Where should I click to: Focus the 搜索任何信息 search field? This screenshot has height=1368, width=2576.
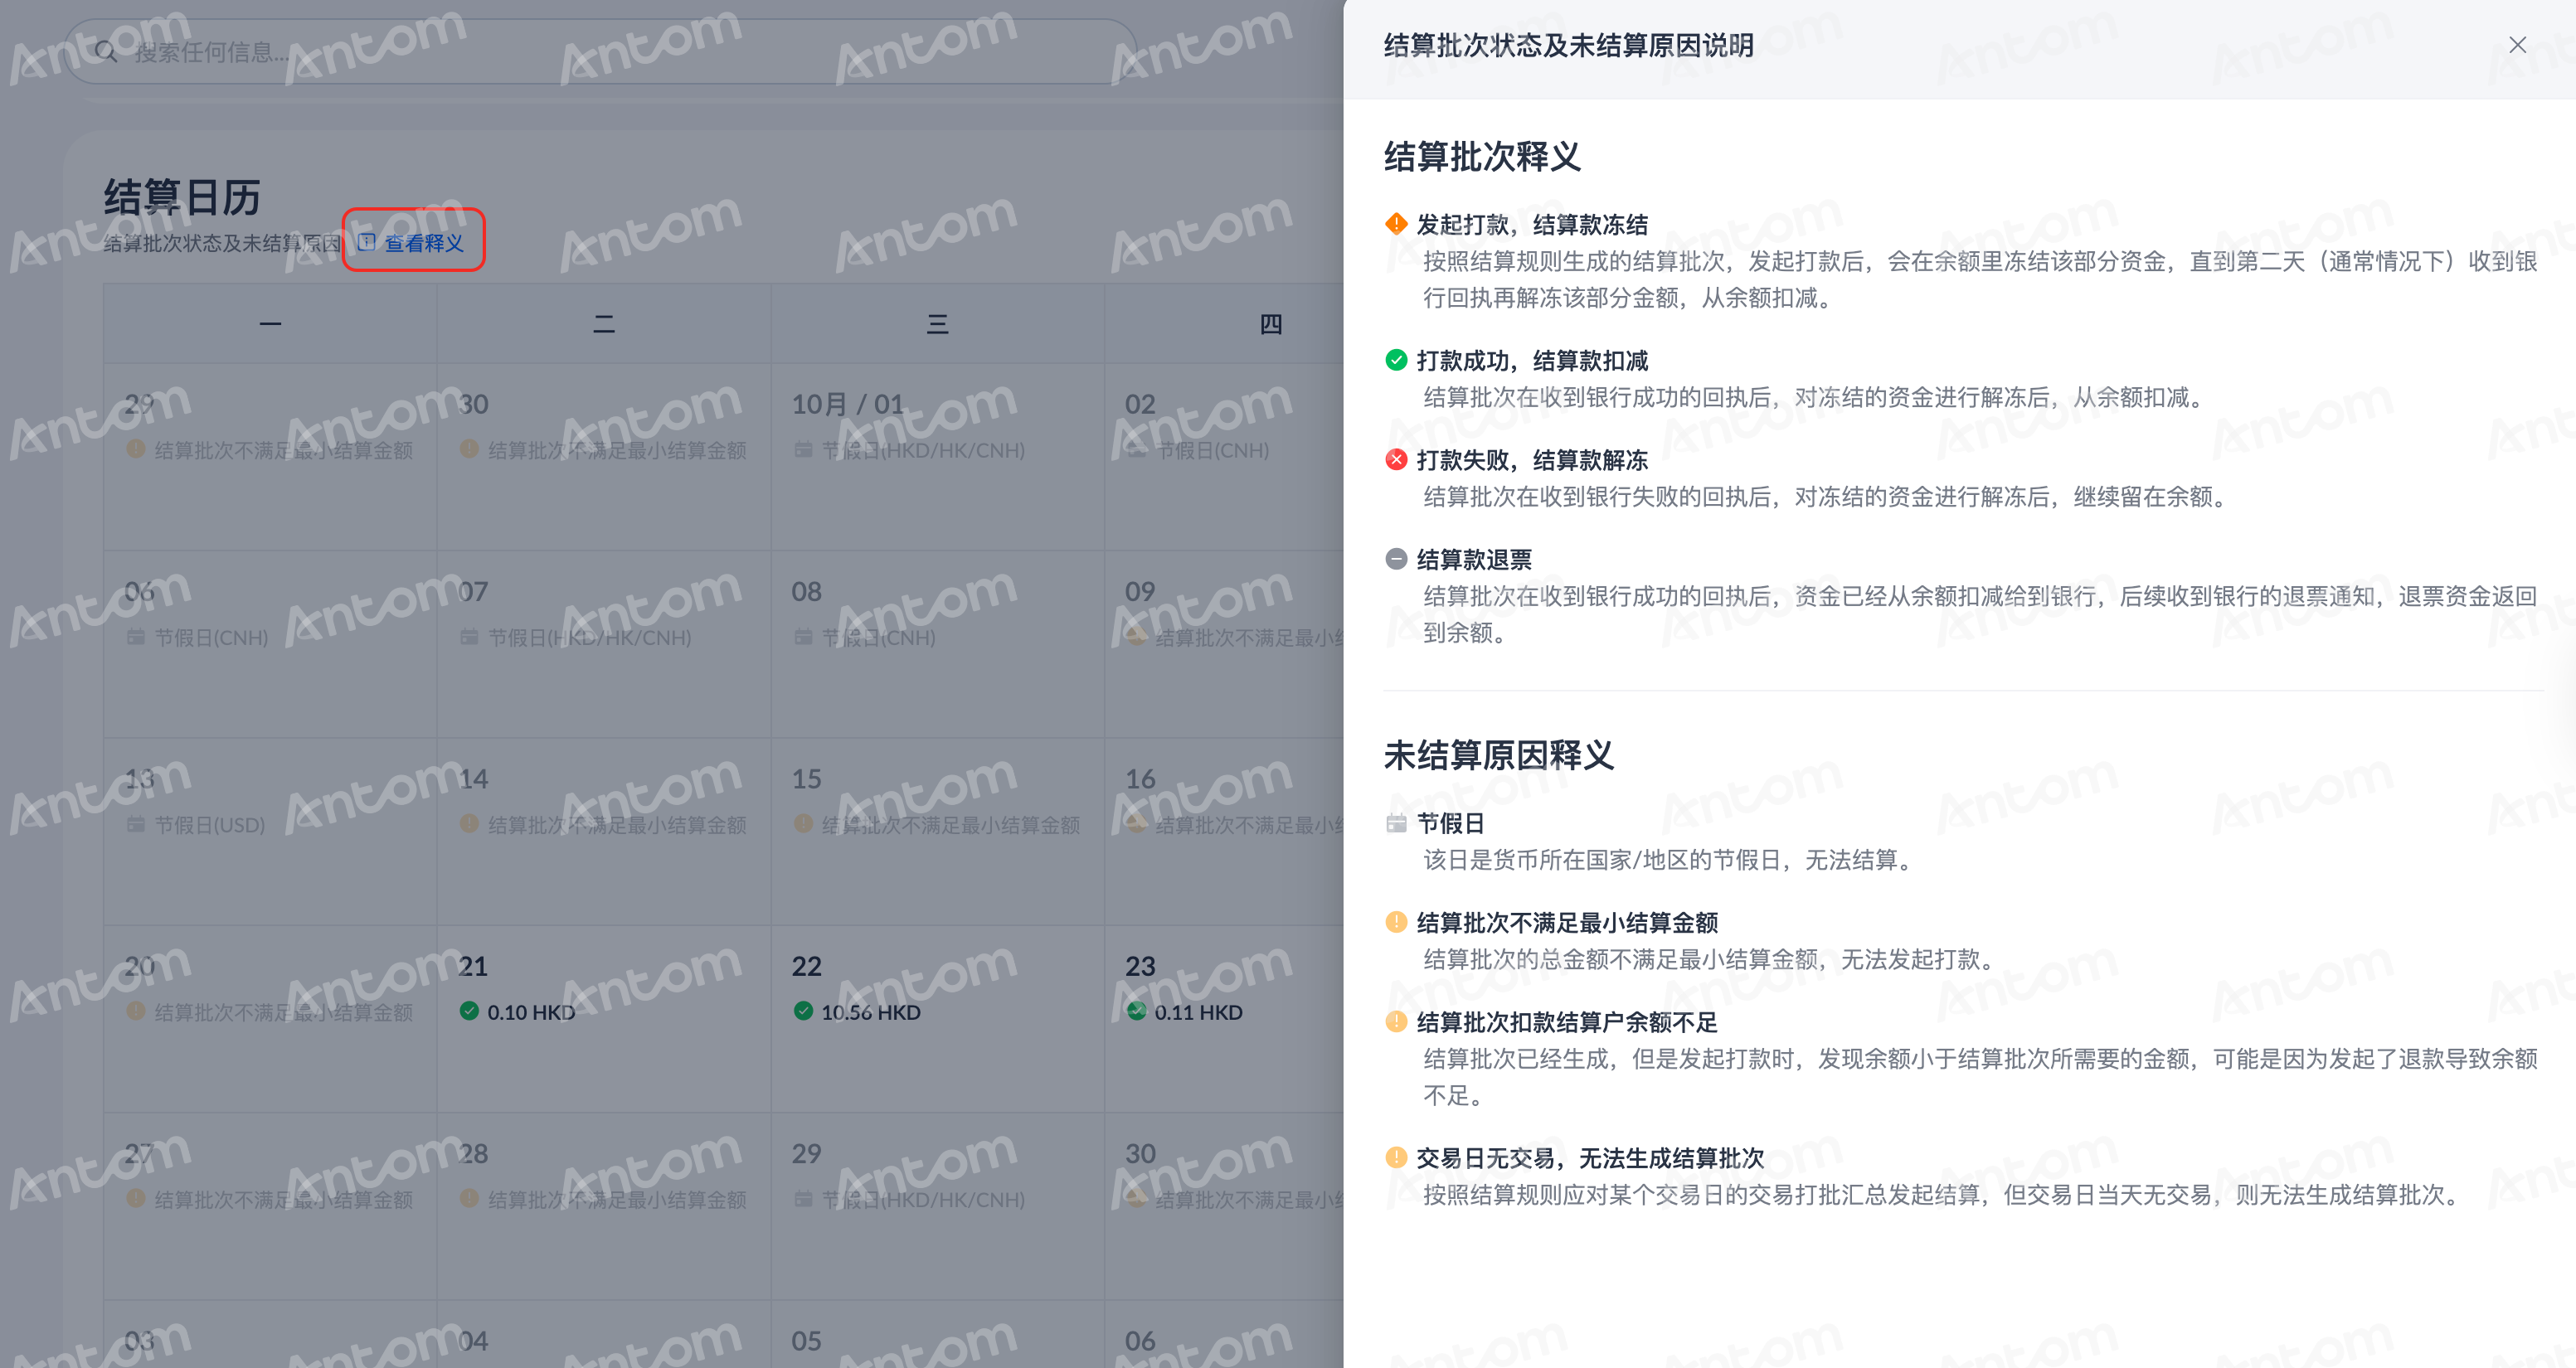(600, 52)
